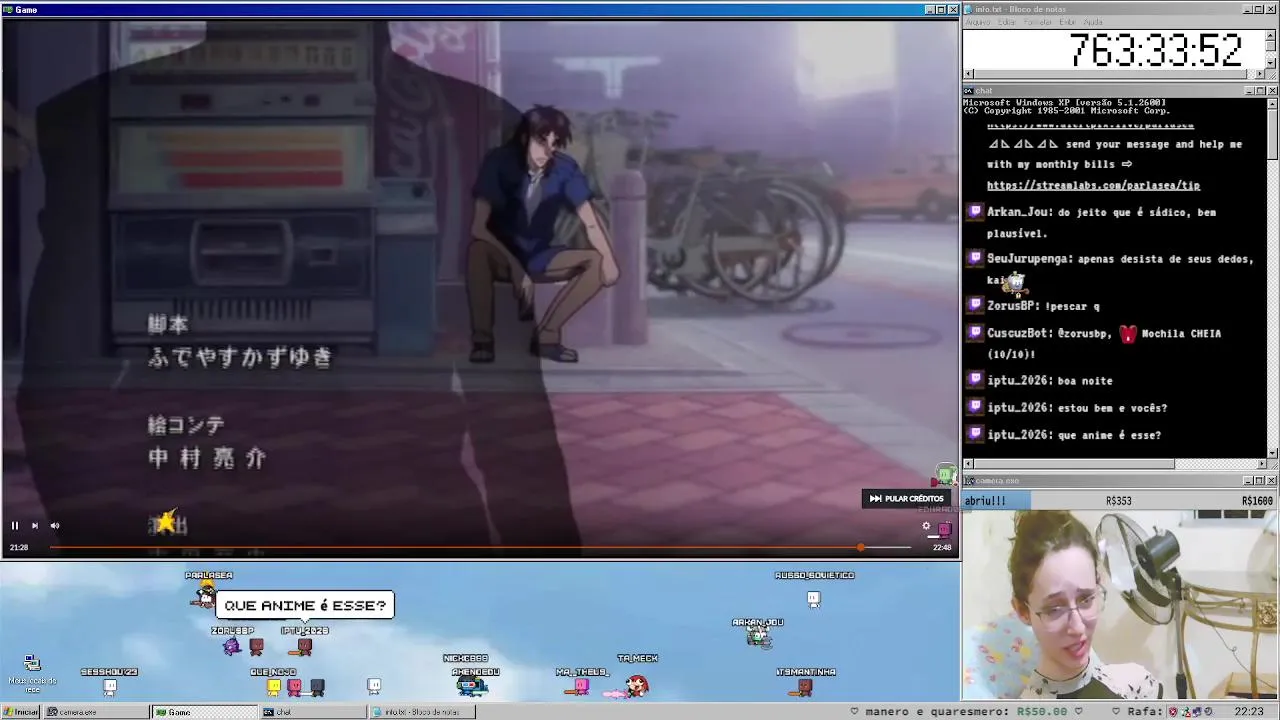
Task: Click the ZorusBP chat badge icon
Action: click(x=975, y=306)
